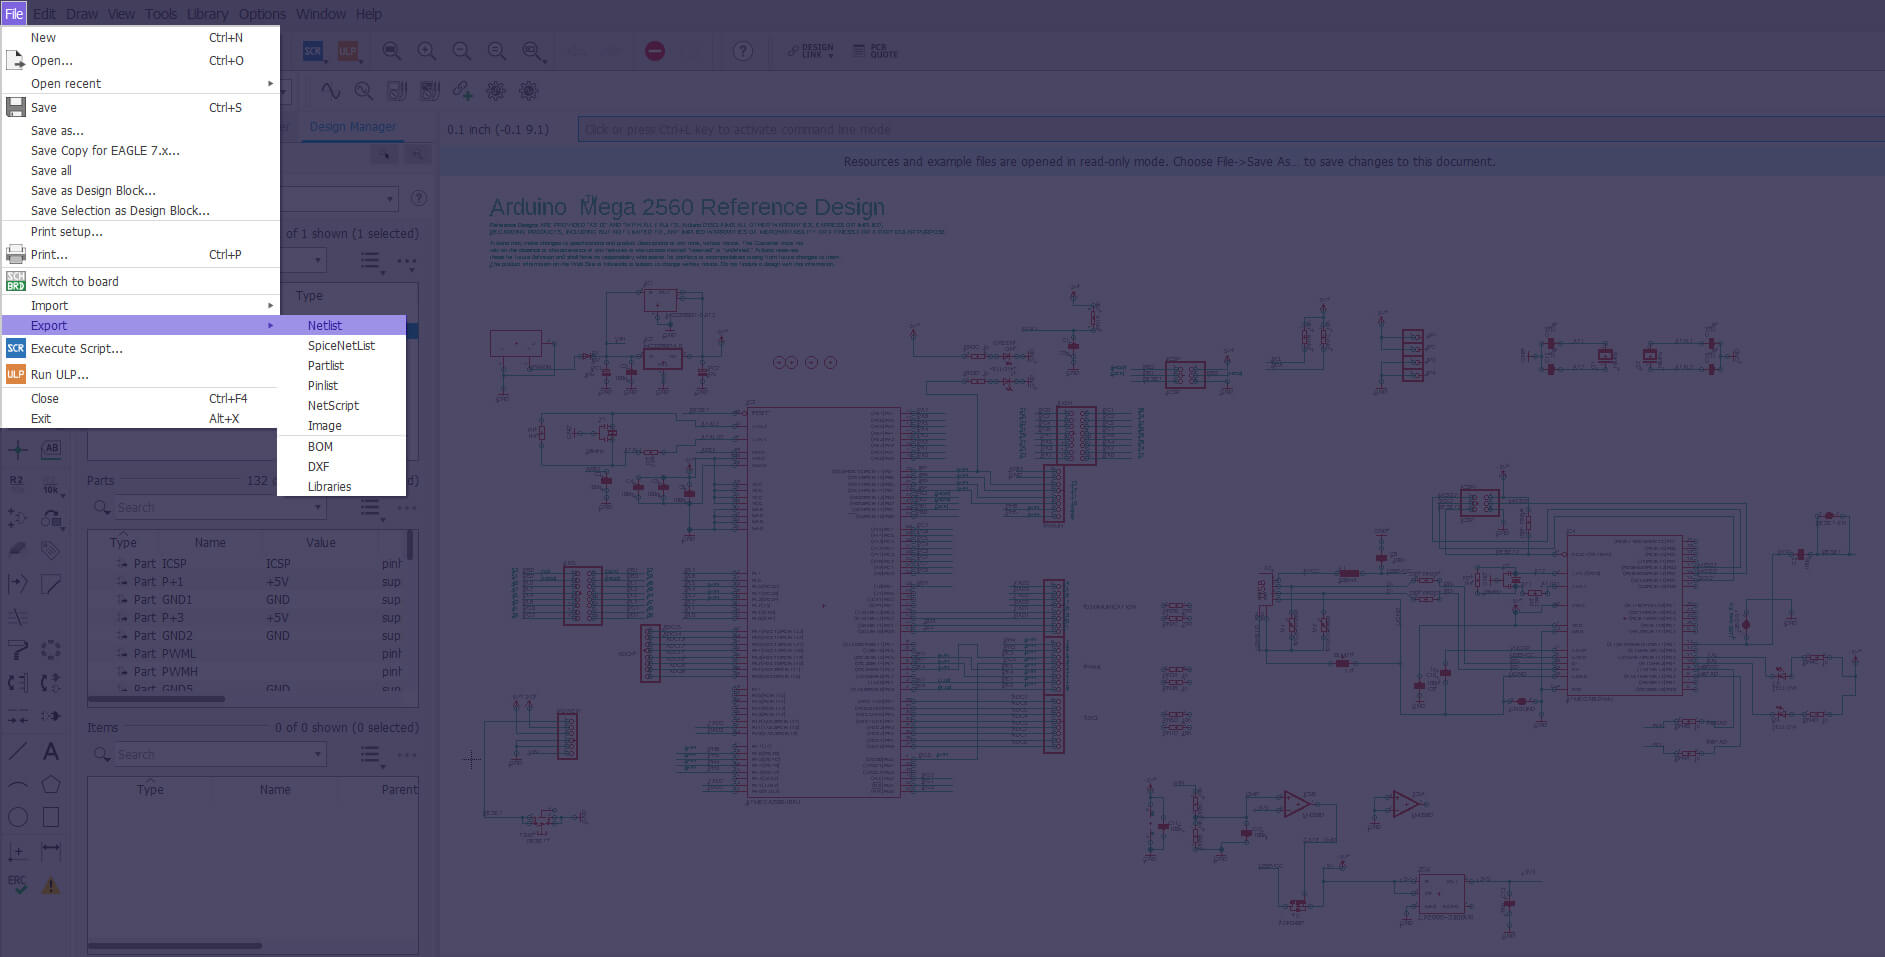
Task: Click Items list horizontal scrollbar
Action: (x=175, y=945)
